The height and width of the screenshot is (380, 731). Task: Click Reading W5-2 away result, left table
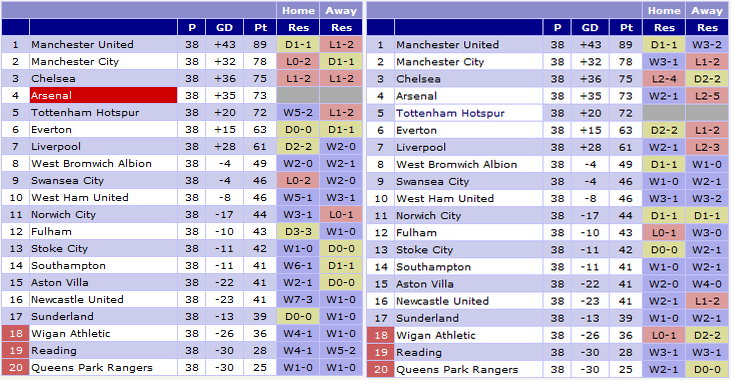pyautogui.click(x=341, y=350)
